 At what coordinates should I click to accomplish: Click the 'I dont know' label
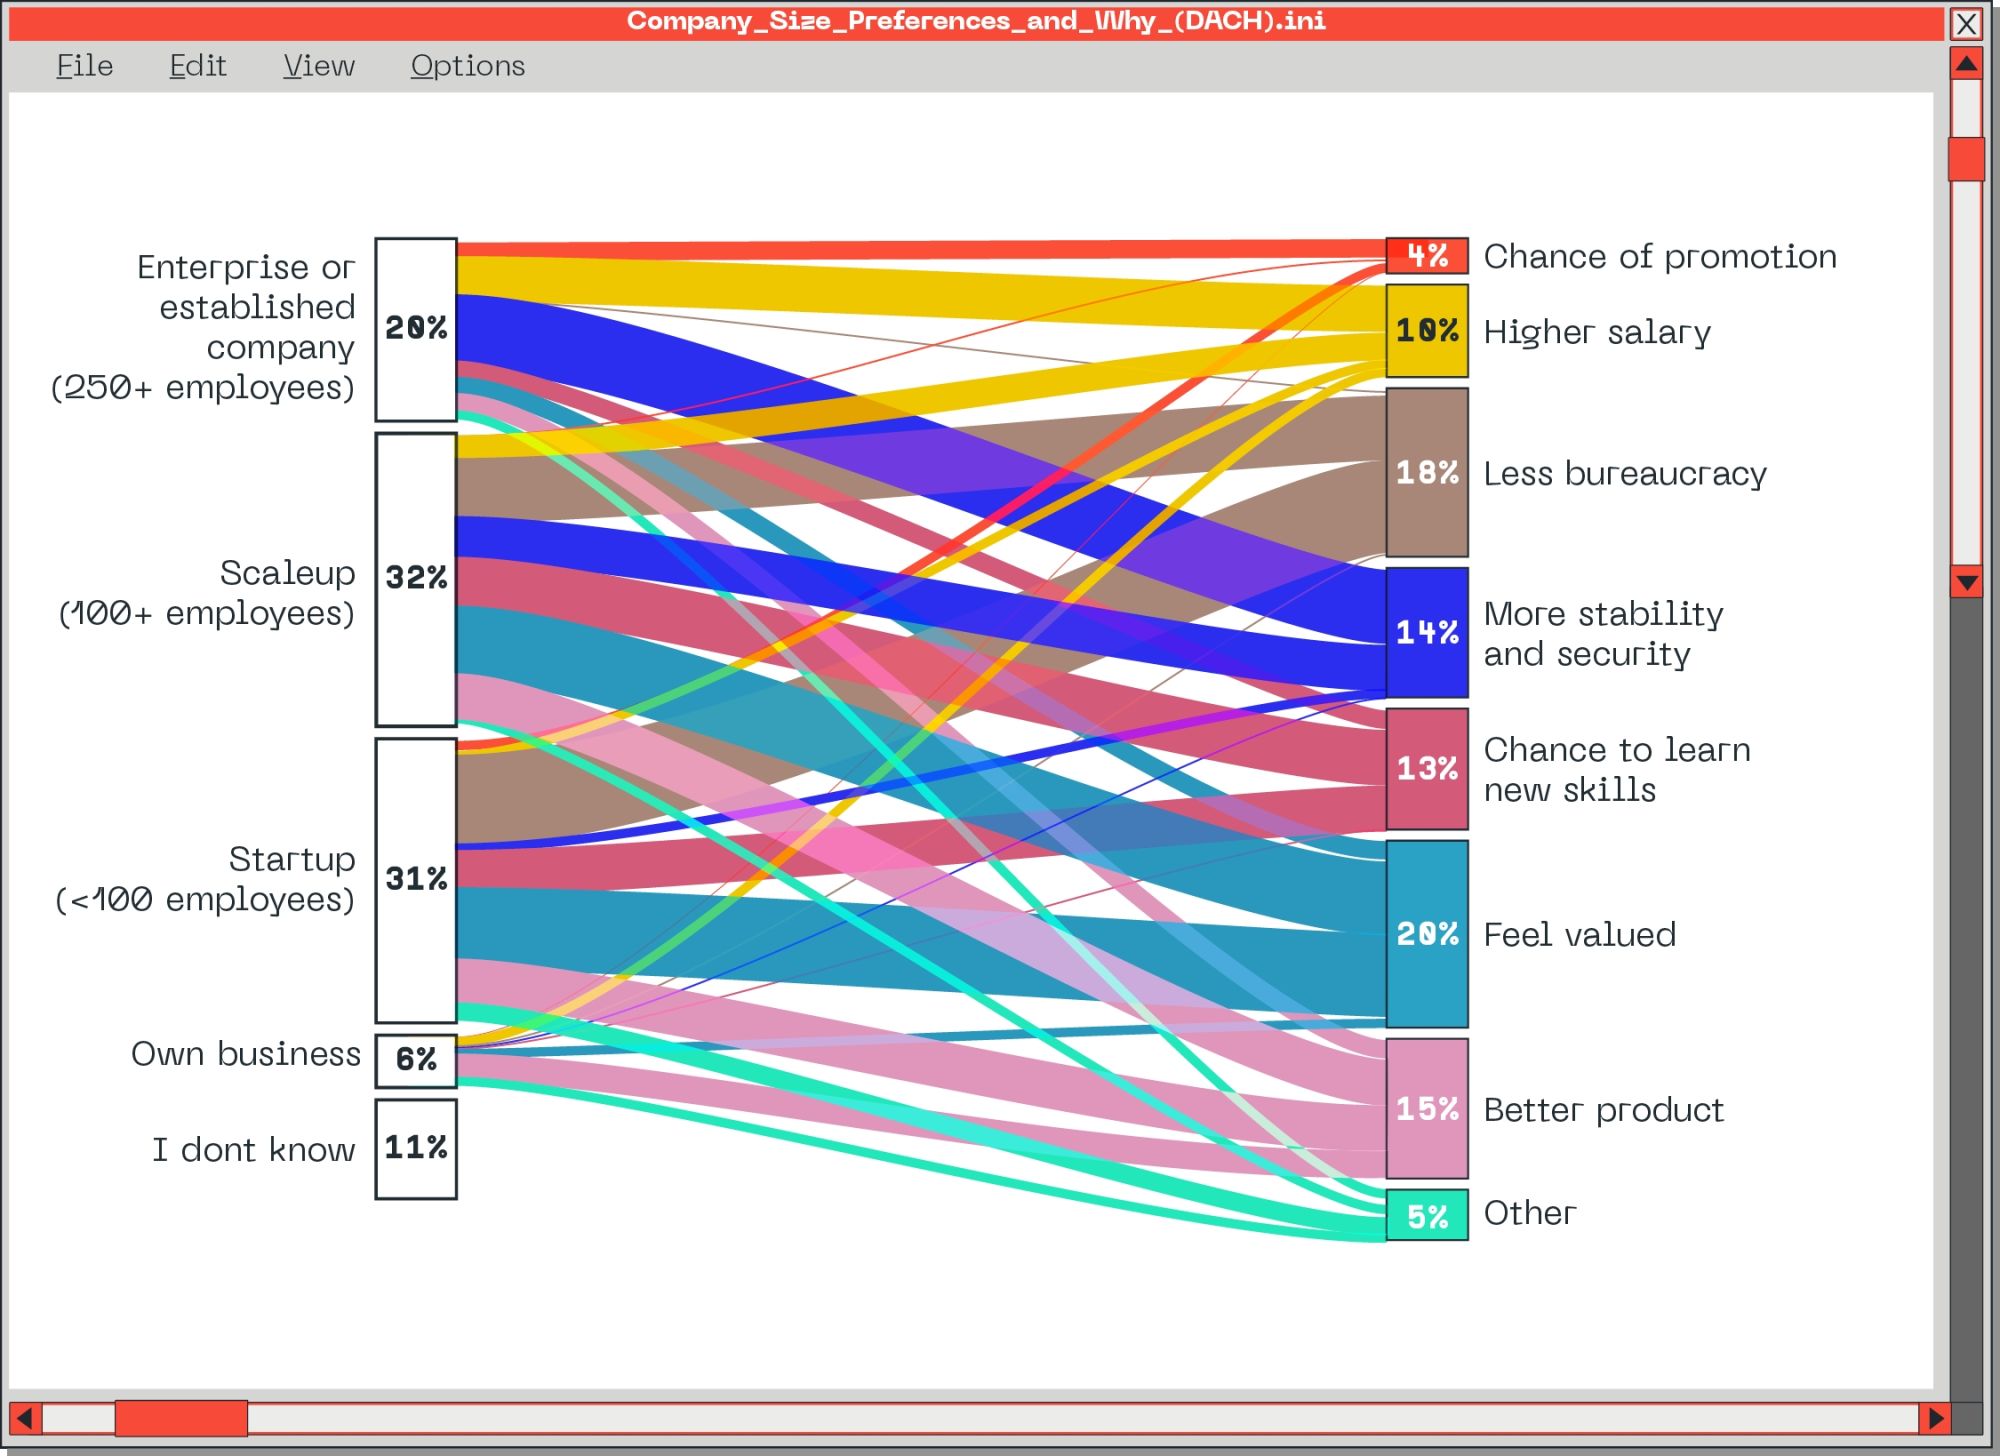tap(253, 1150)
